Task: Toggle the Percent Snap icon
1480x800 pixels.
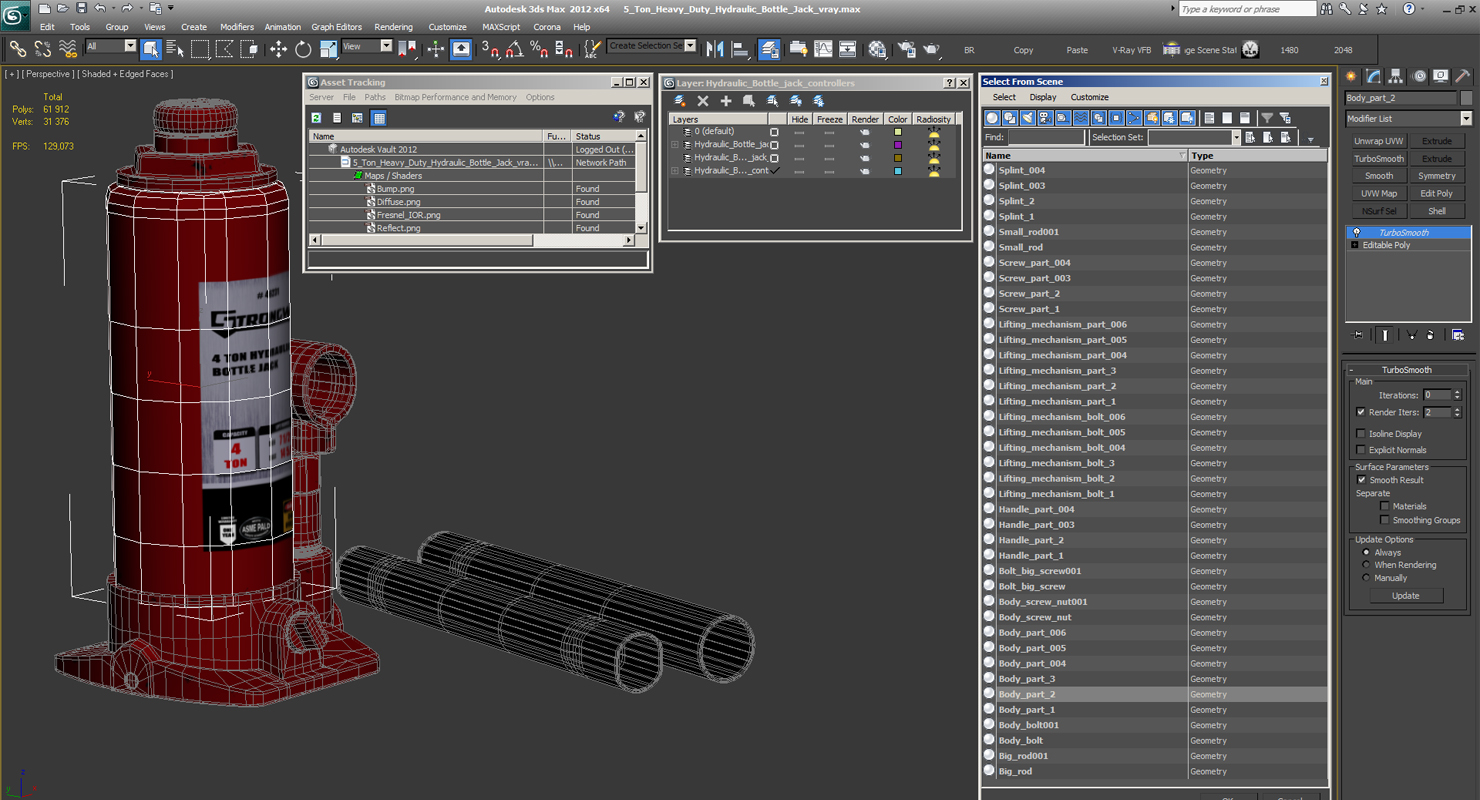Action: [x=538, y=48]
